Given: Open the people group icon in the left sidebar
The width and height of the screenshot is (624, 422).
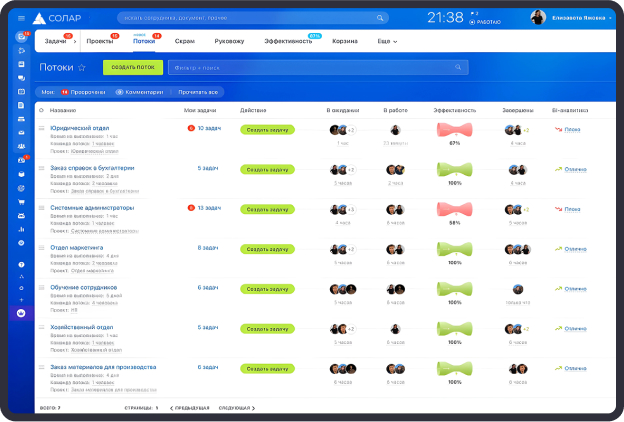Looking at the screenshot, I should [21, 147].
